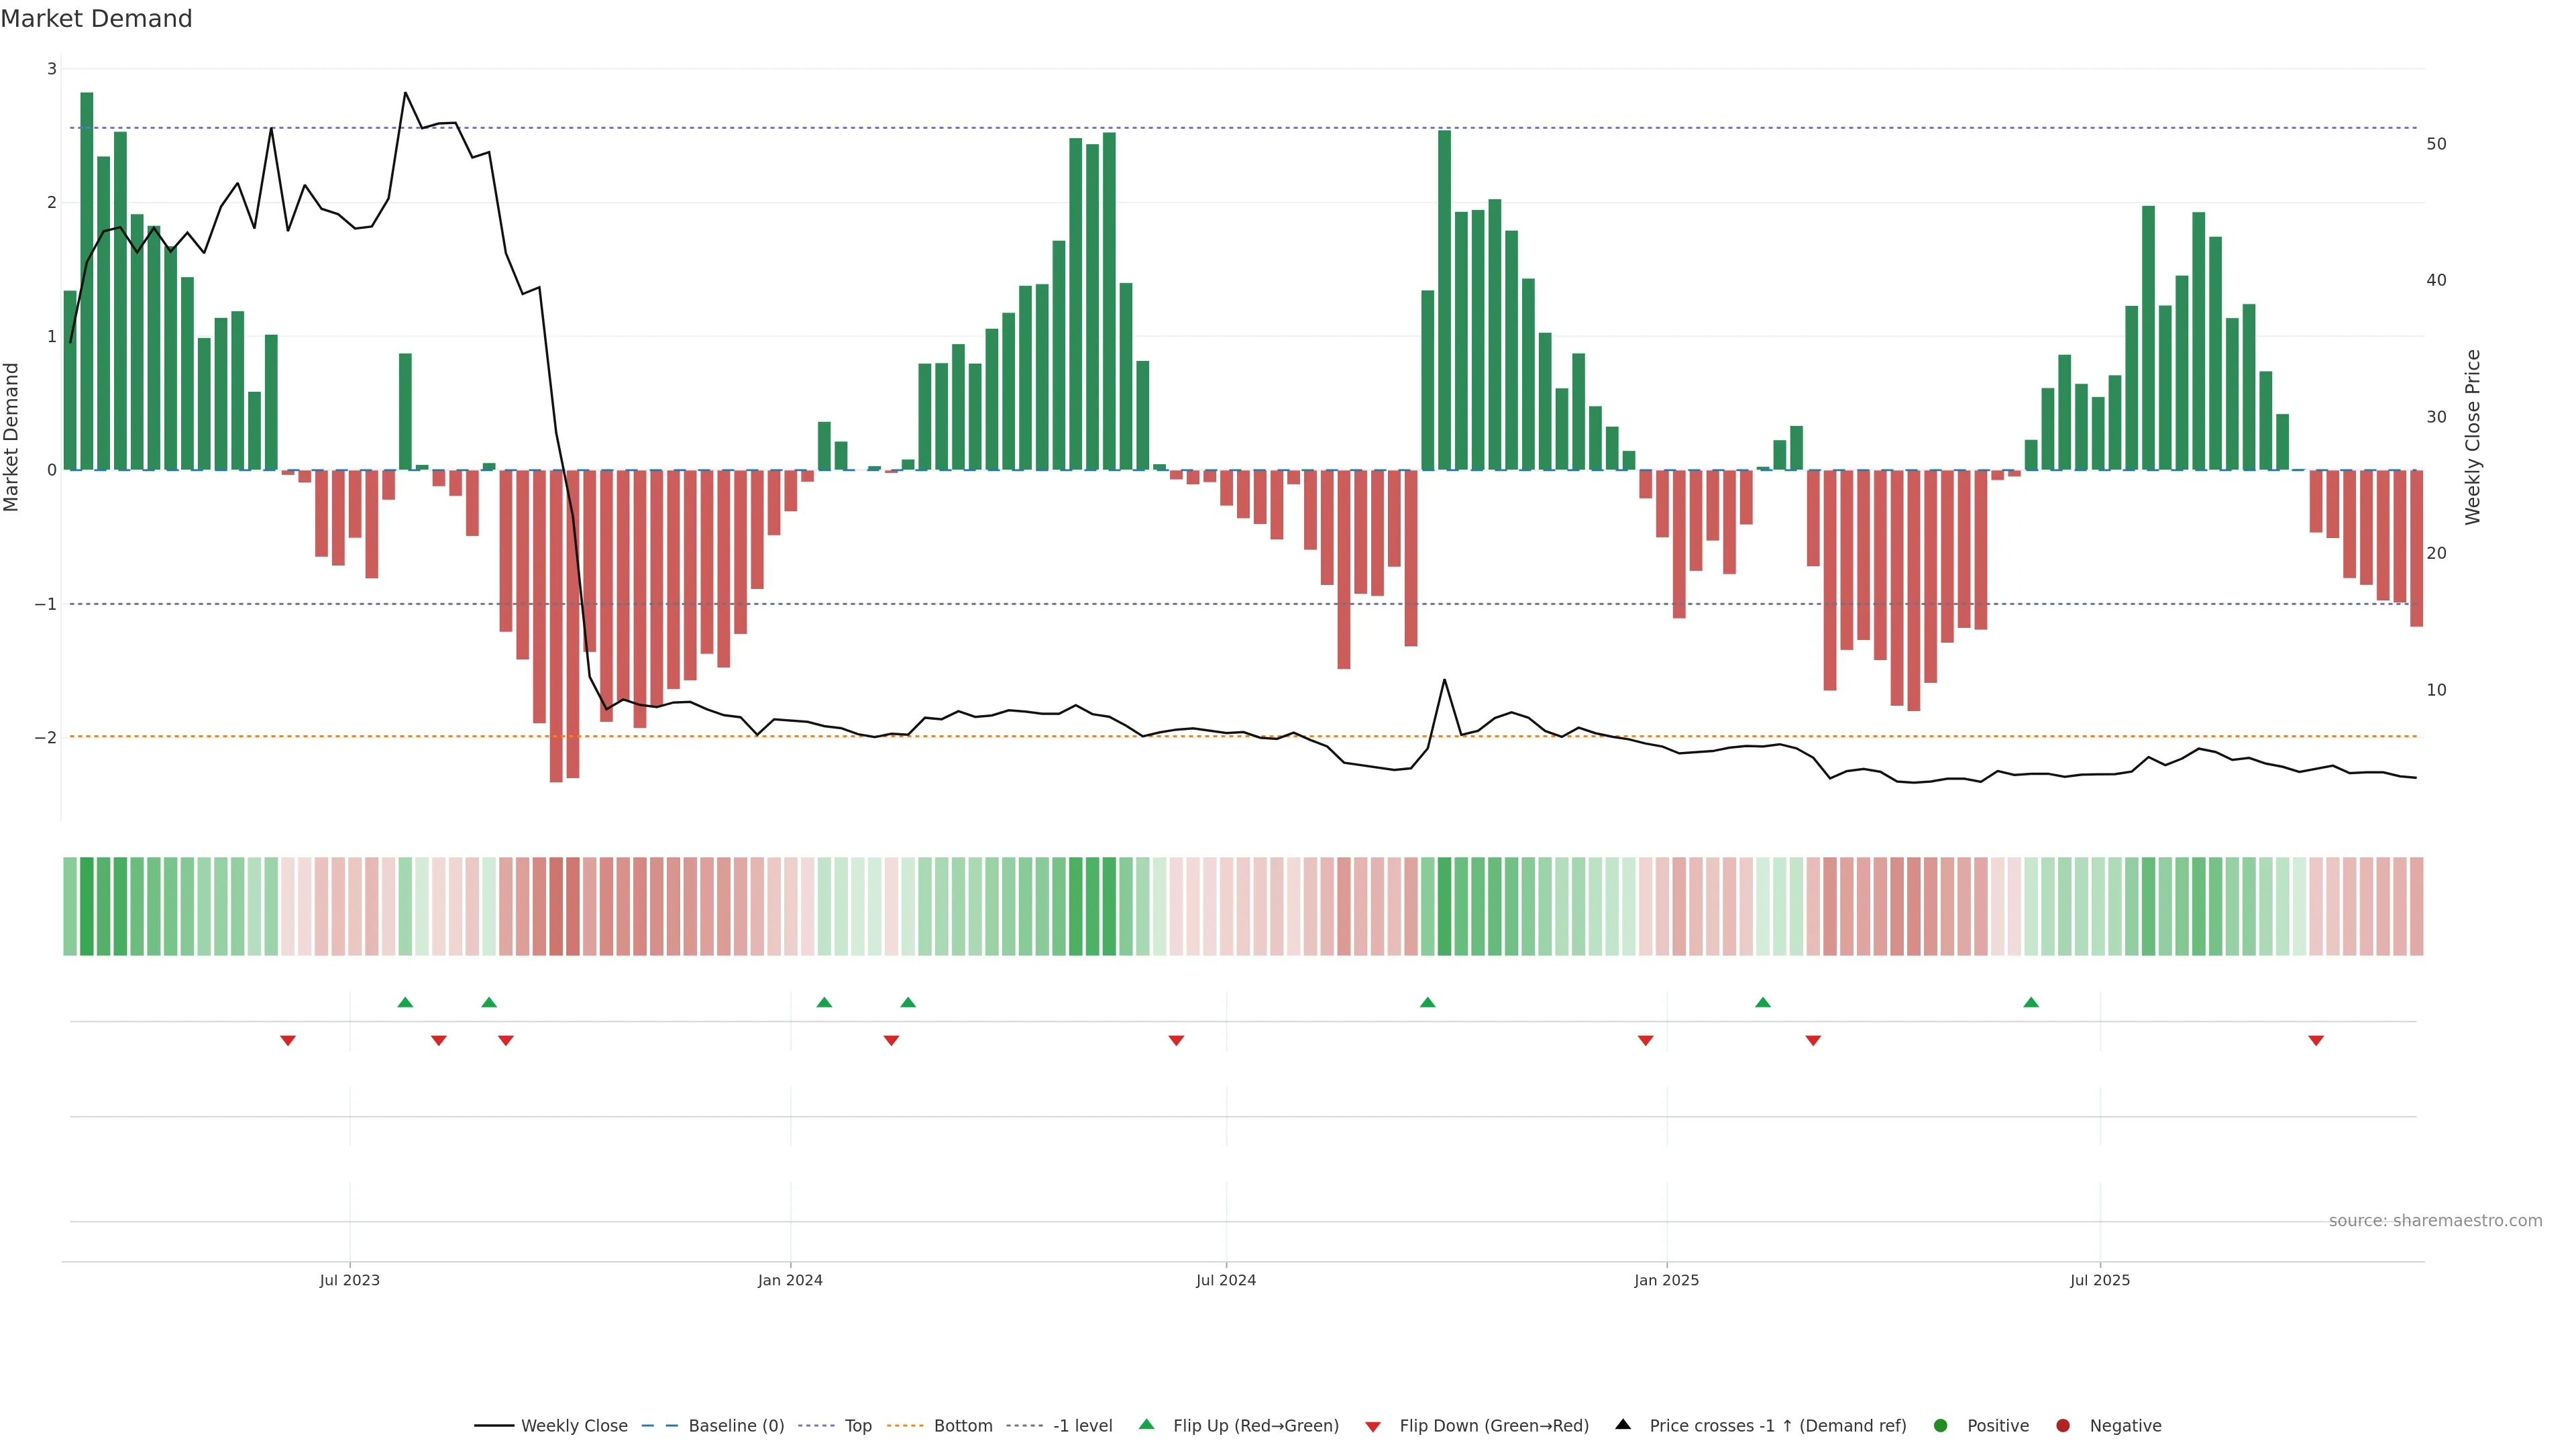Click the black triangle Price crosses legend icon
The image size is (2576, 1449).
click(1623, 1424)
